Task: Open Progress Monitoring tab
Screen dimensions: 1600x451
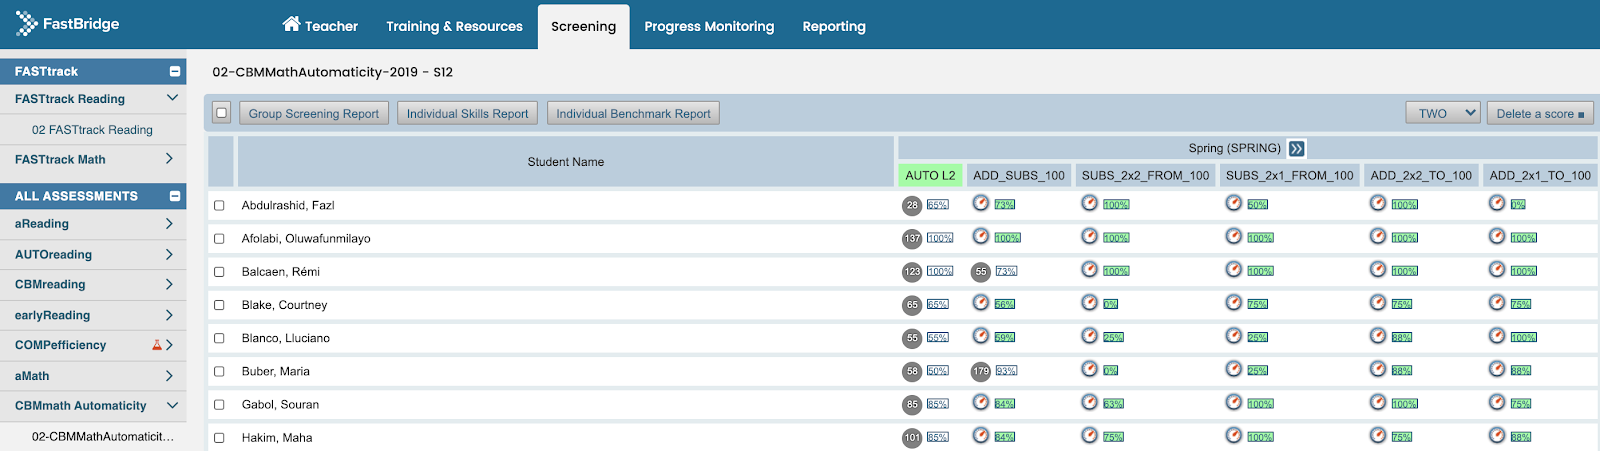Action: pos(709,26)
